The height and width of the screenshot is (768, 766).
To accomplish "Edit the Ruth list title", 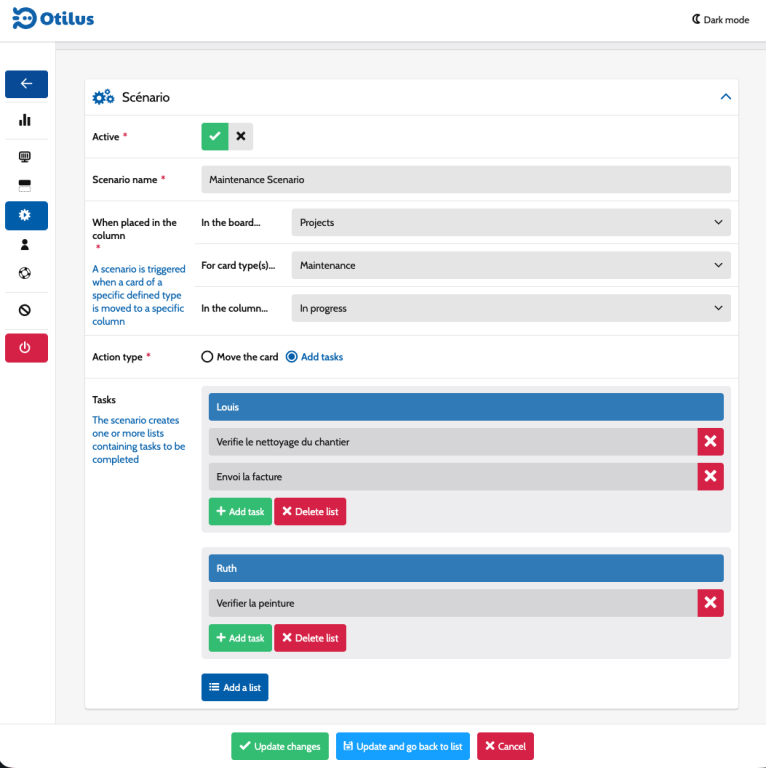I will [466, 568].
